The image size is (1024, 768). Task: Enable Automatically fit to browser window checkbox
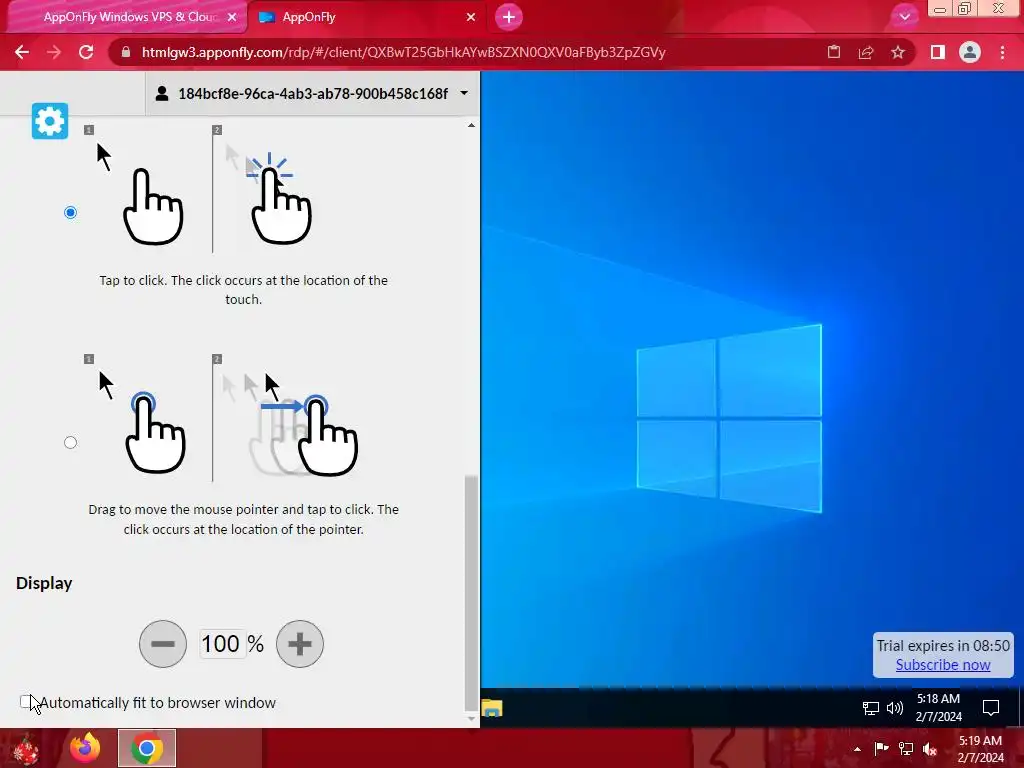(x=25, y=702)
